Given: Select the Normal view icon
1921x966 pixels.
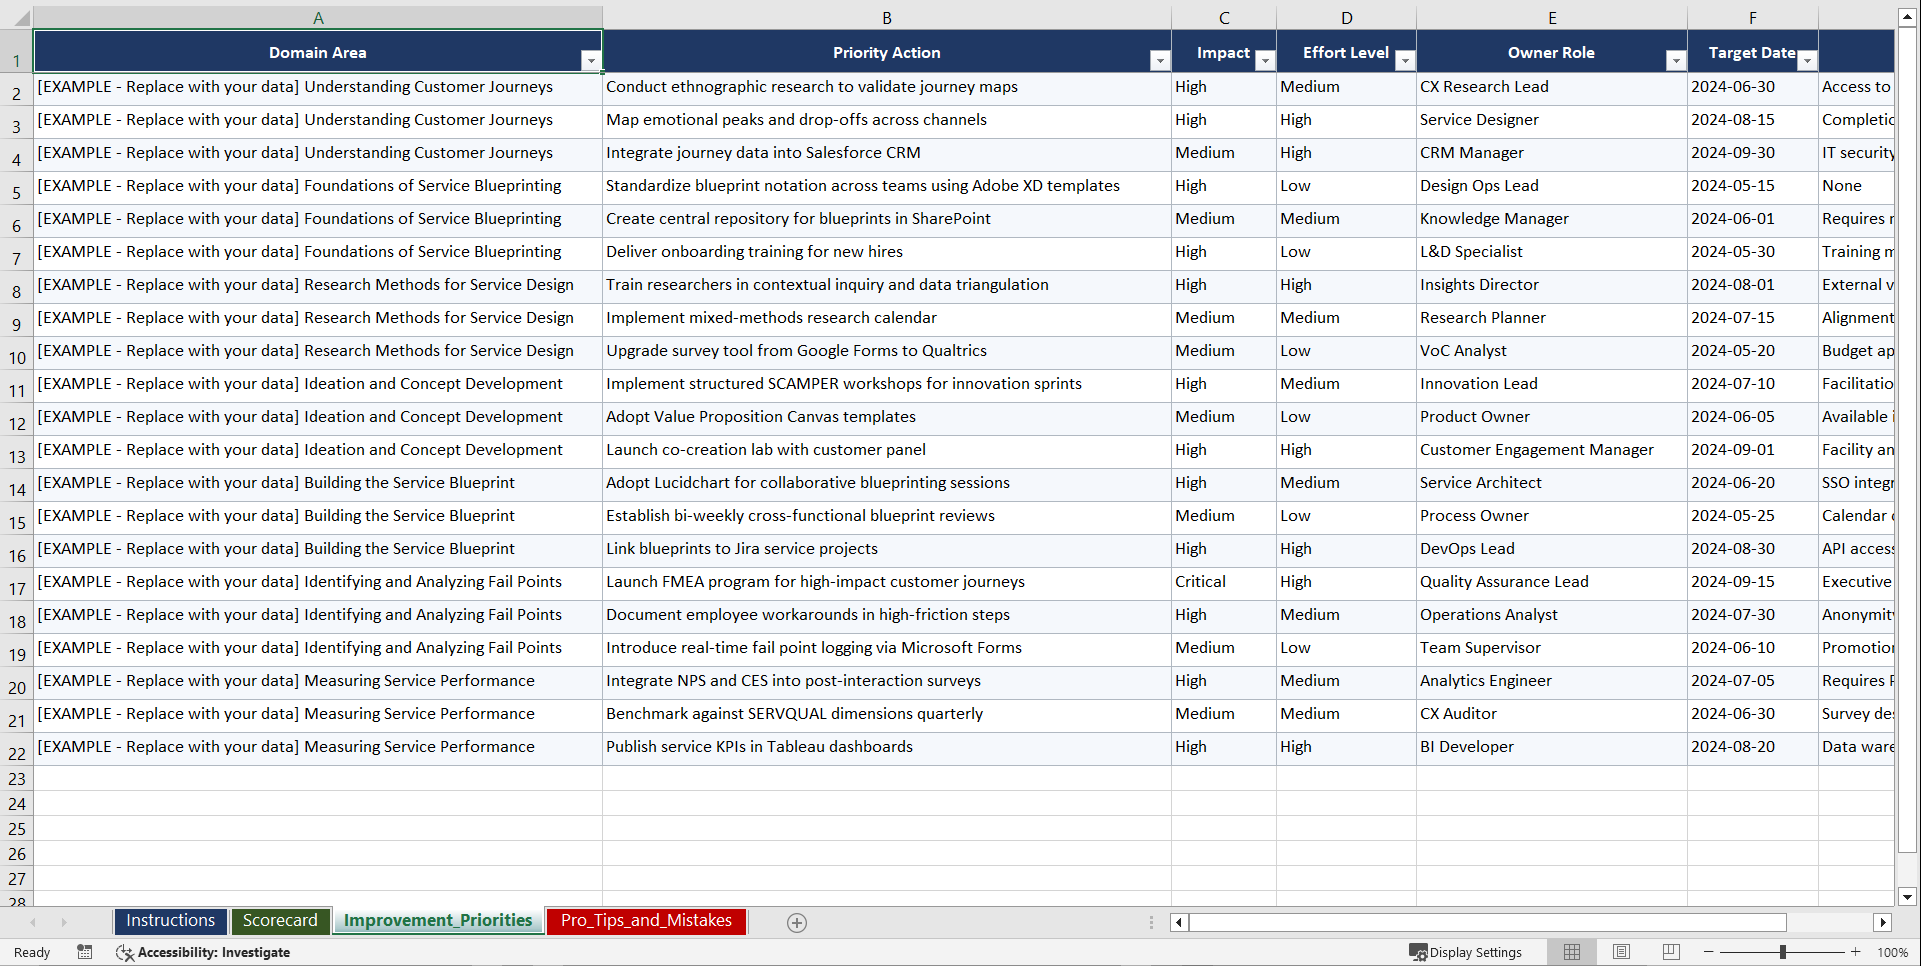Looking at the screenshot, I should (1571, 952).
